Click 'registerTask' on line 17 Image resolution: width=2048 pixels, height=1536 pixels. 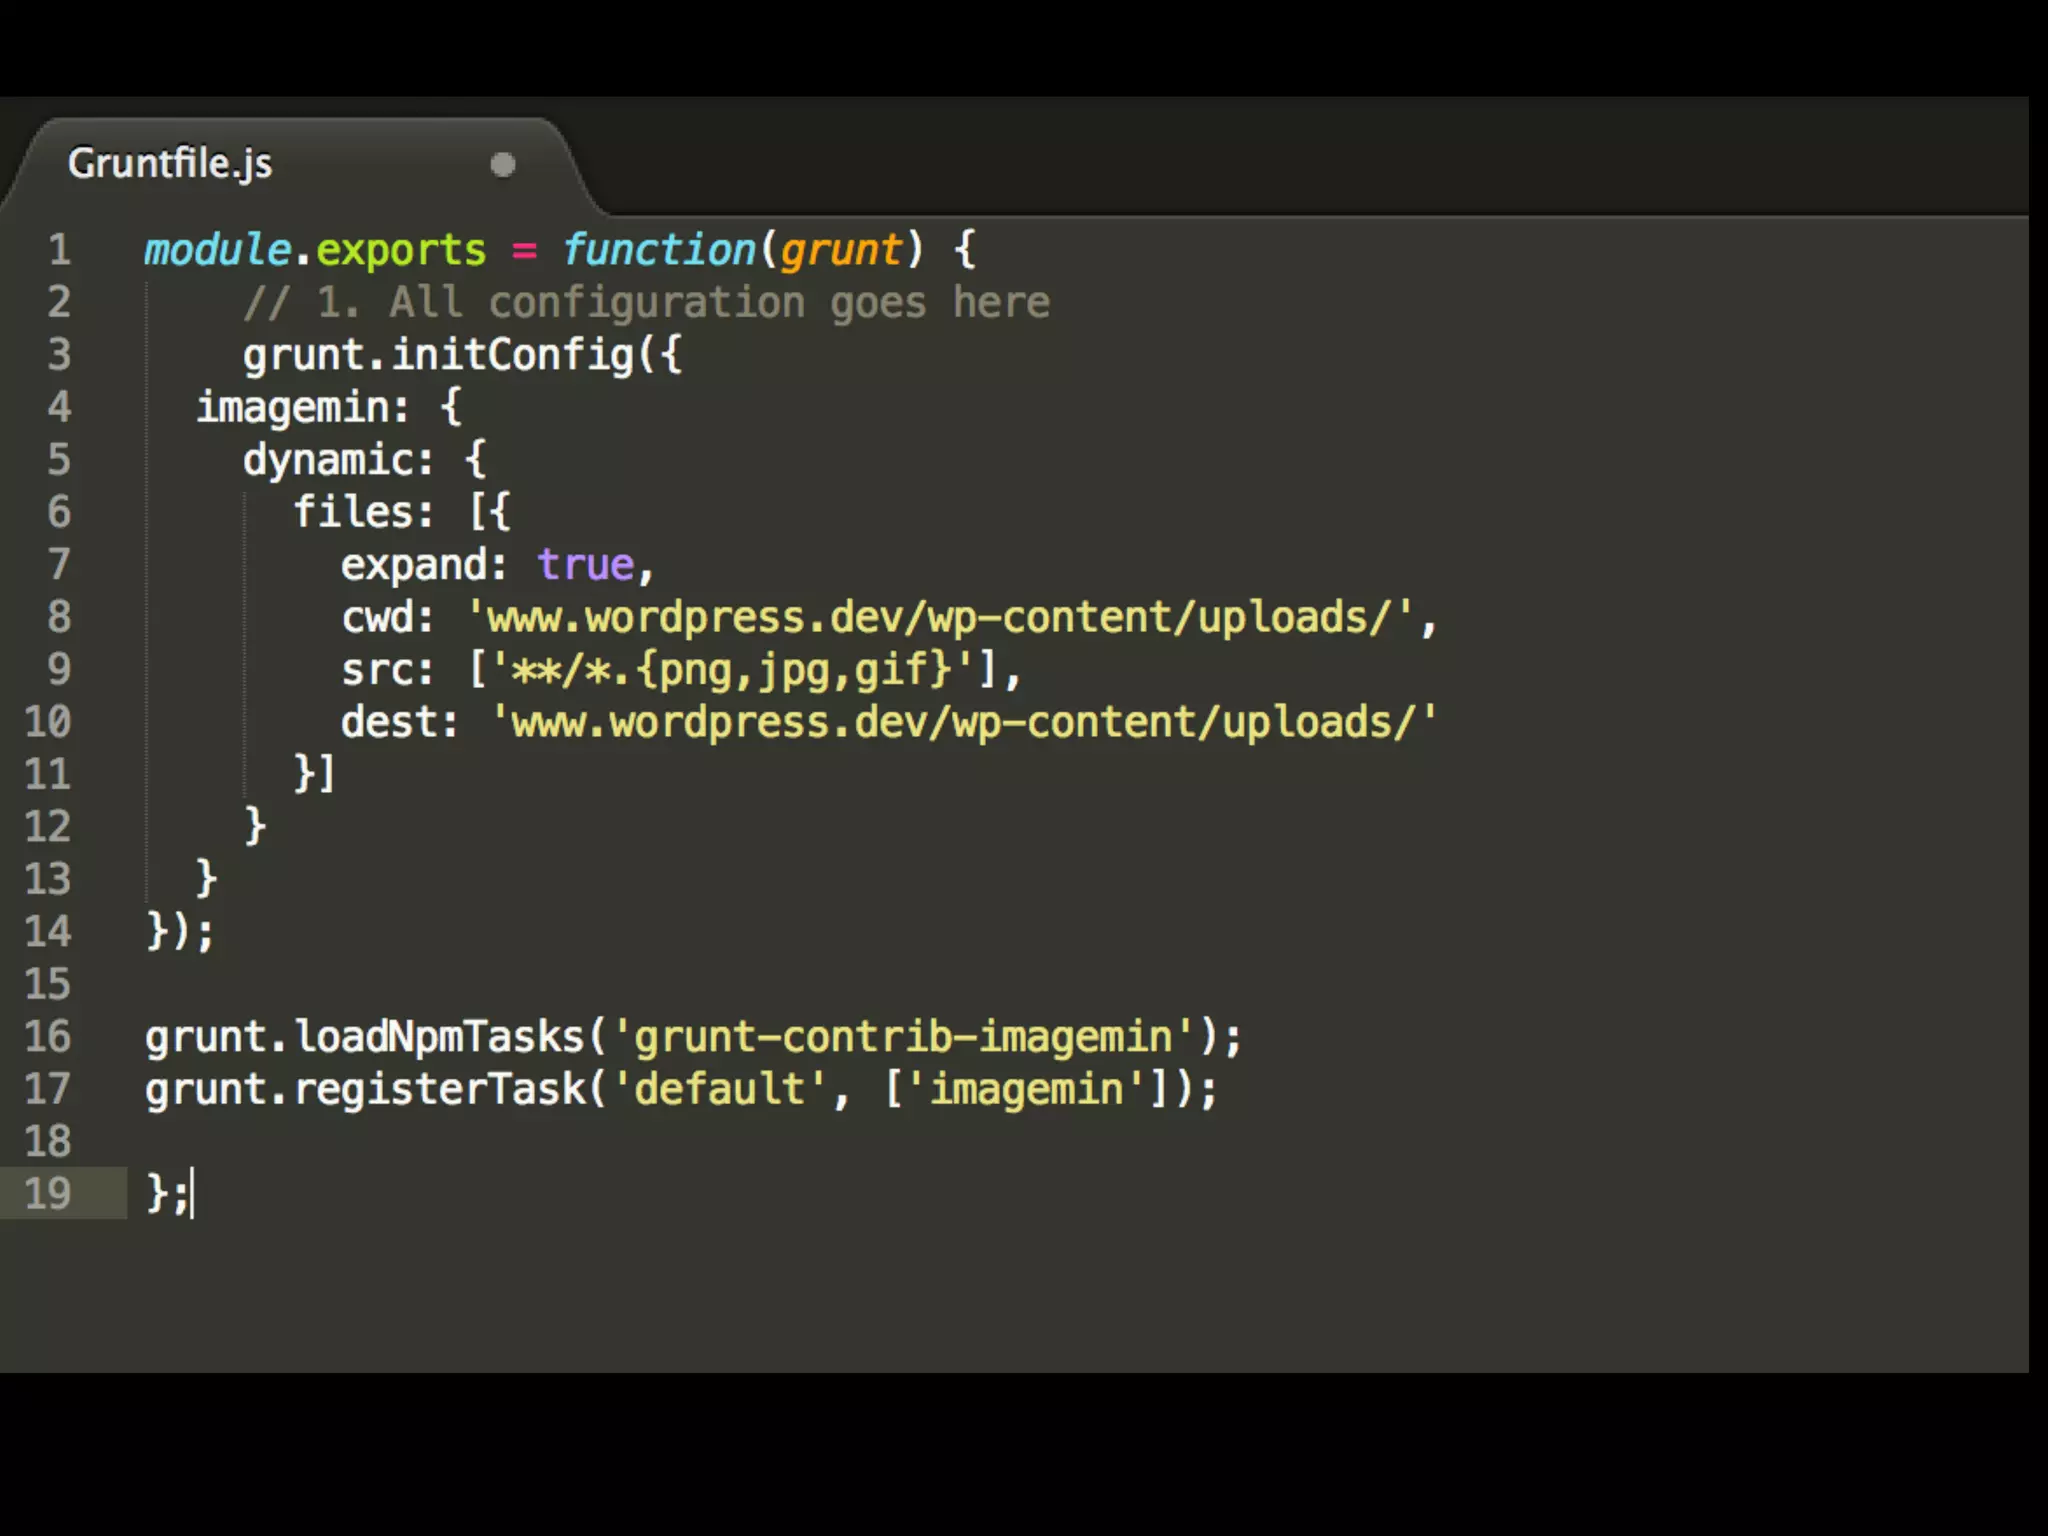coord(440,1089)
